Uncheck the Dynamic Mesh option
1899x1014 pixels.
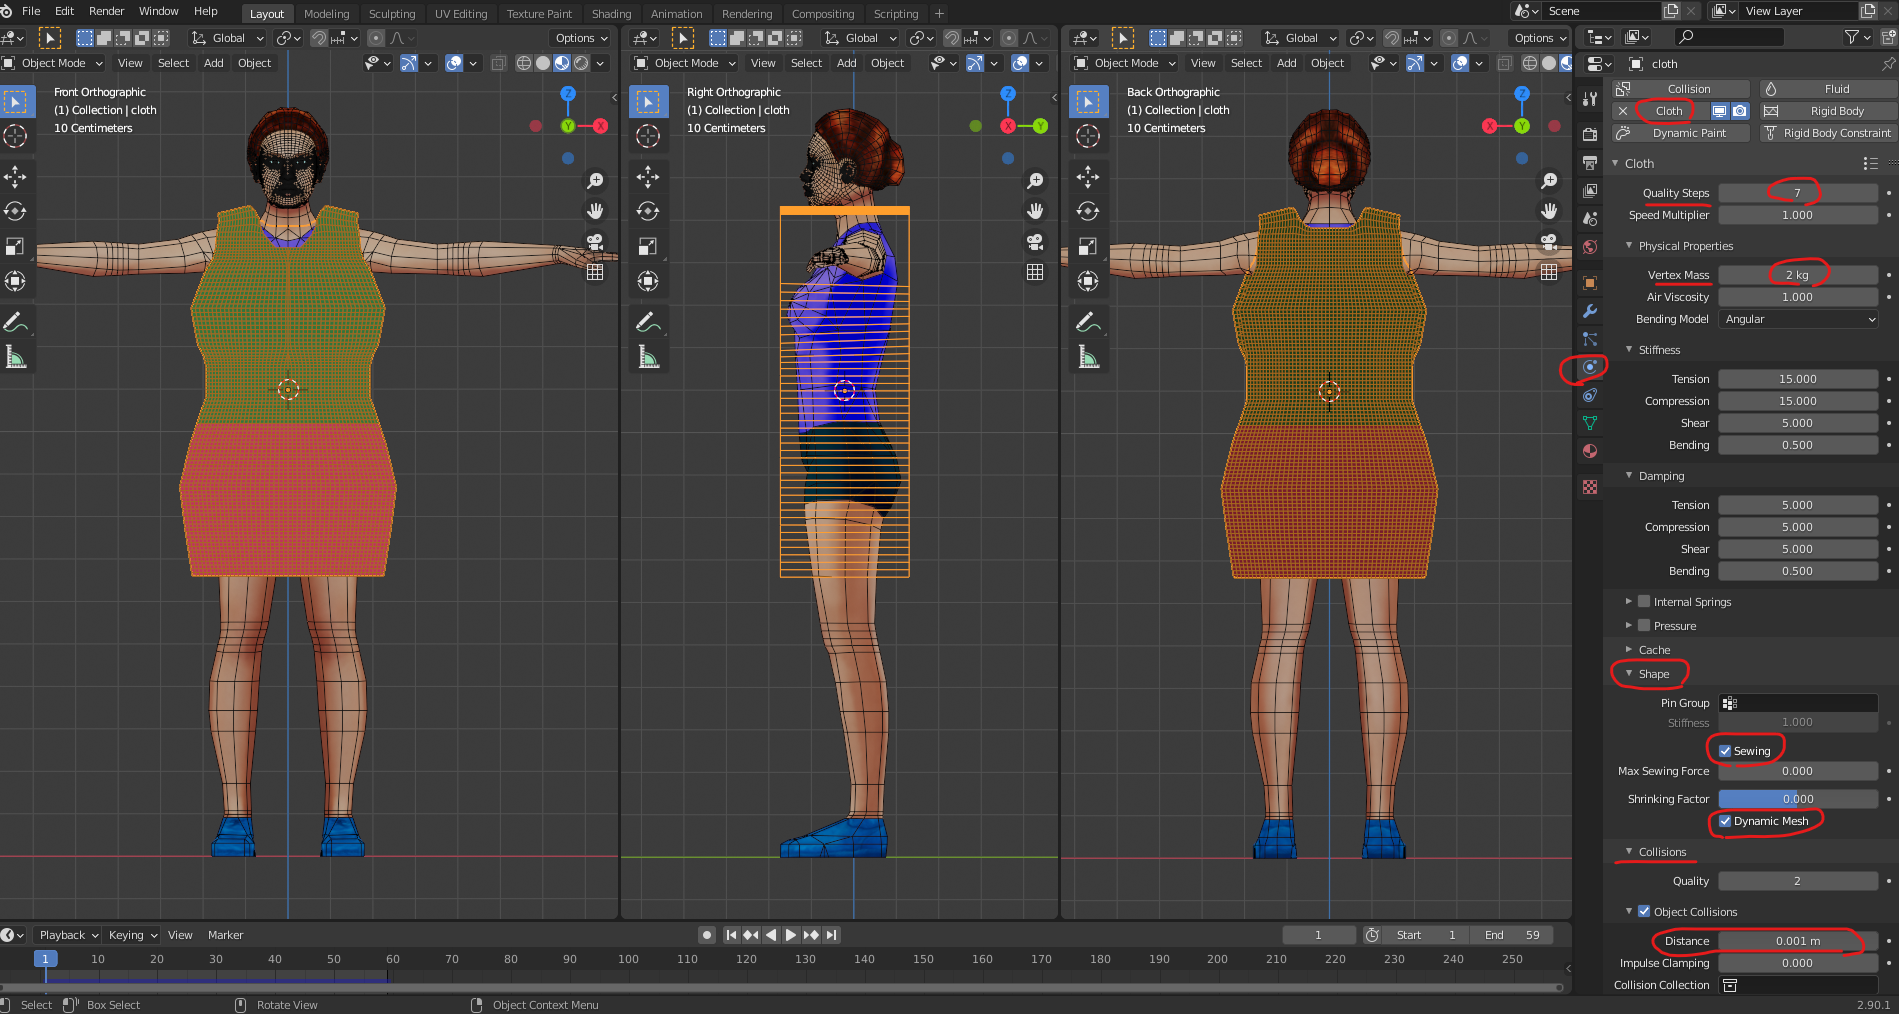tap(1725, 821)
